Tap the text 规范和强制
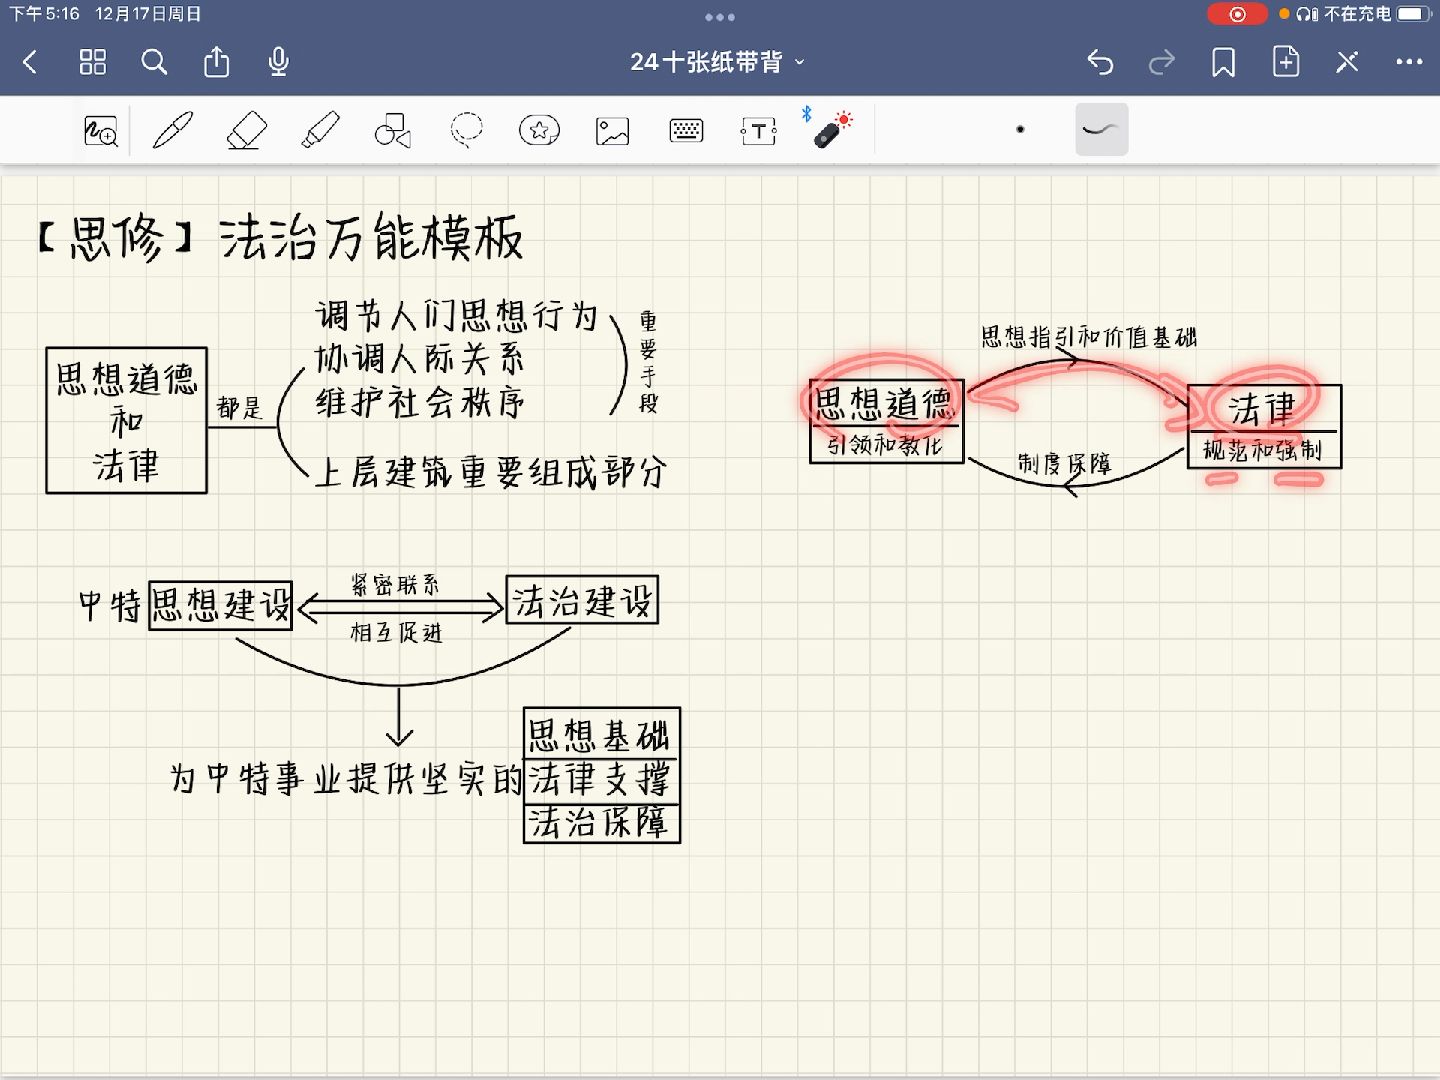1440x1080 pixels. coord(1263,450)
